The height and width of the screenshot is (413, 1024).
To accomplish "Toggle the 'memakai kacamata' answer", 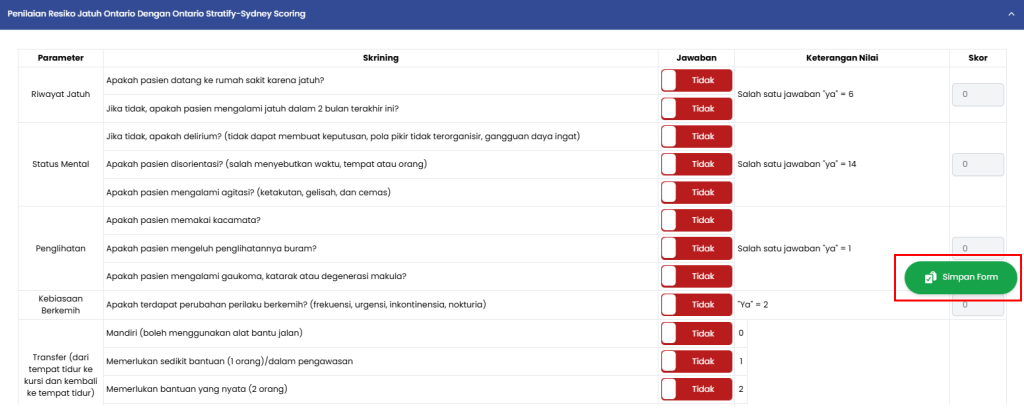I will point(696,220).
